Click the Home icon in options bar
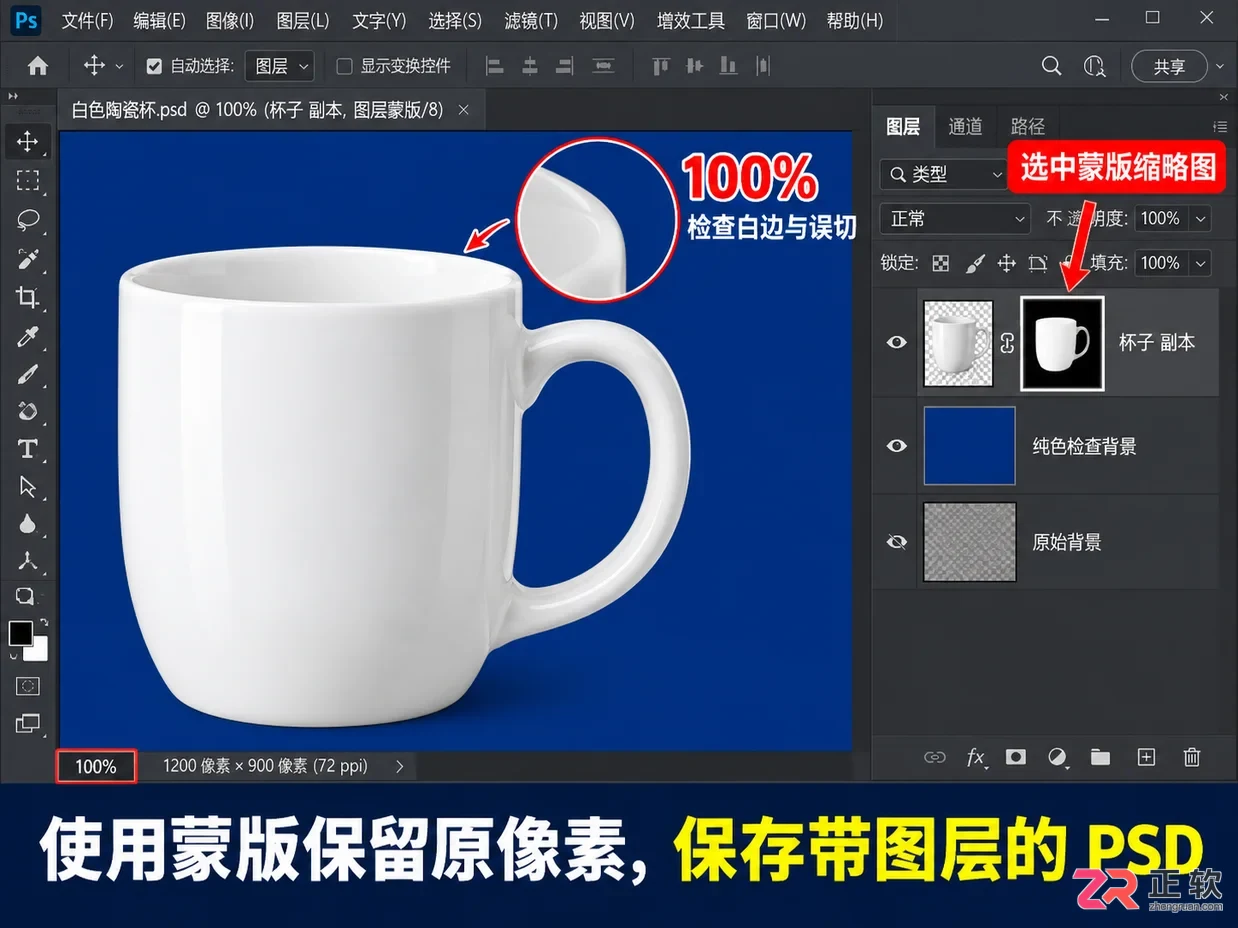Image resolution: width=1238 pixels, height=928 pixels. coord(38,66)
